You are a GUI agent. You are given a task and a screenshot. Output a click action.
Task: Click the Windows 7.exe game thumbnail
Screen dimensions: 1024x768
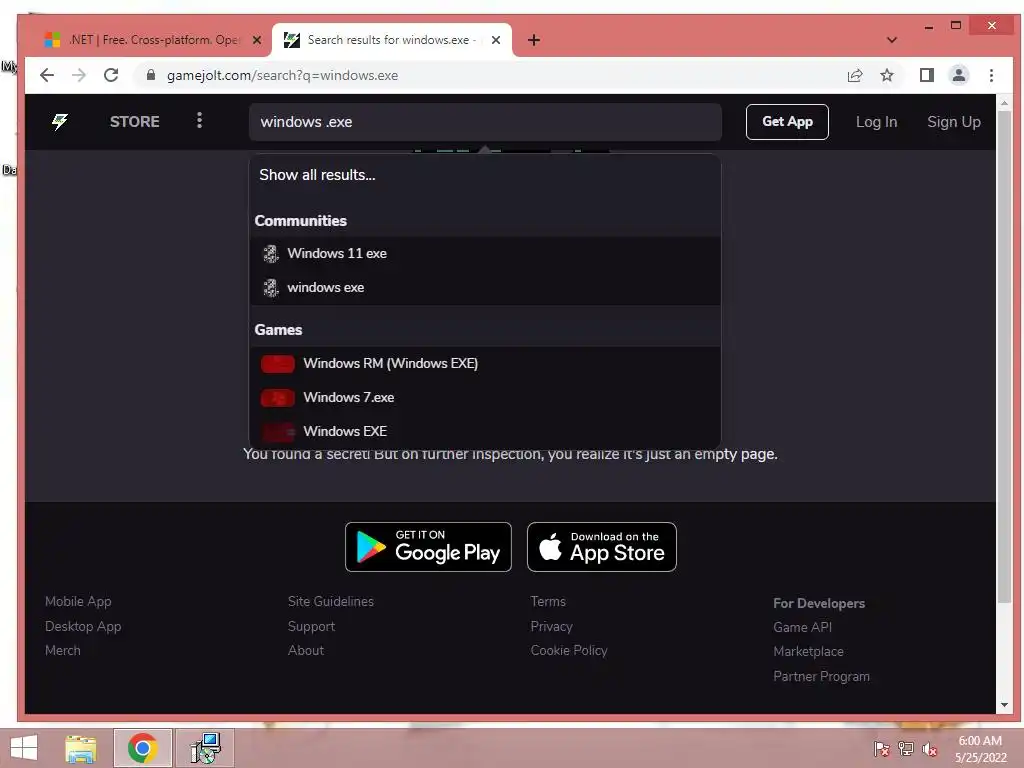coord(278,398)
